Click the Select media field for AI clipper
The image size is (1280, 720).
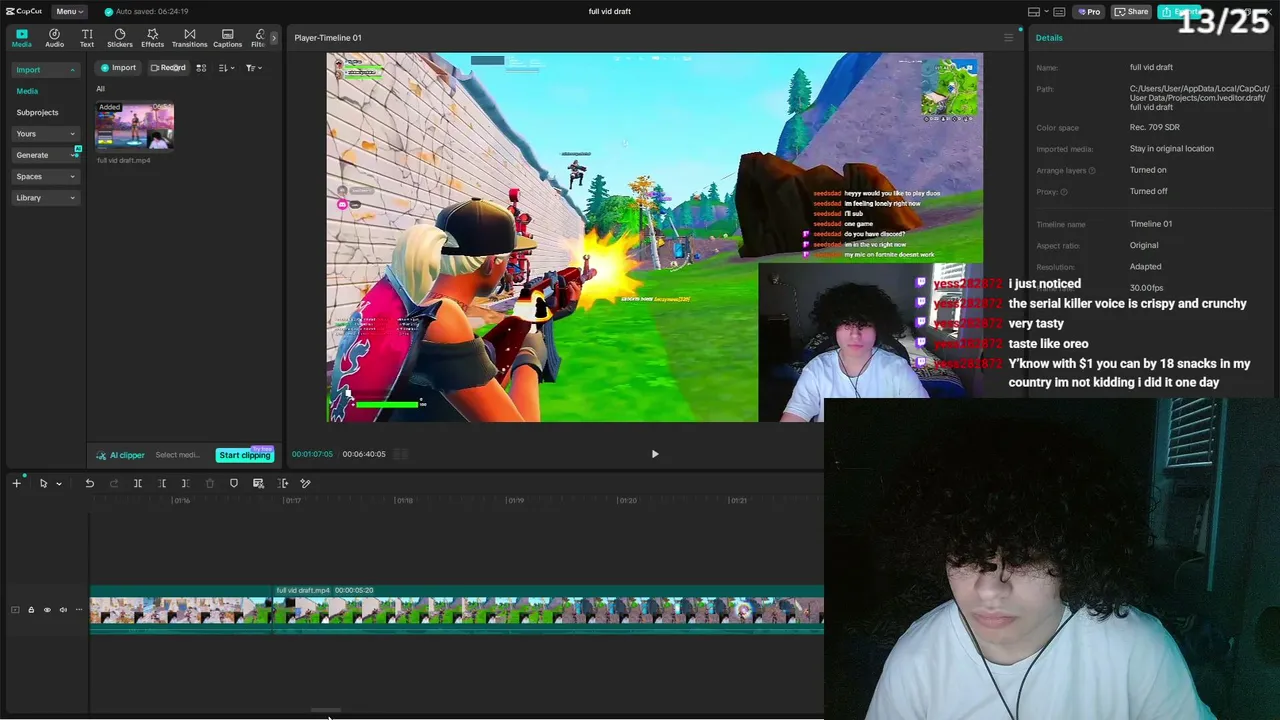(x=178, y=455)
